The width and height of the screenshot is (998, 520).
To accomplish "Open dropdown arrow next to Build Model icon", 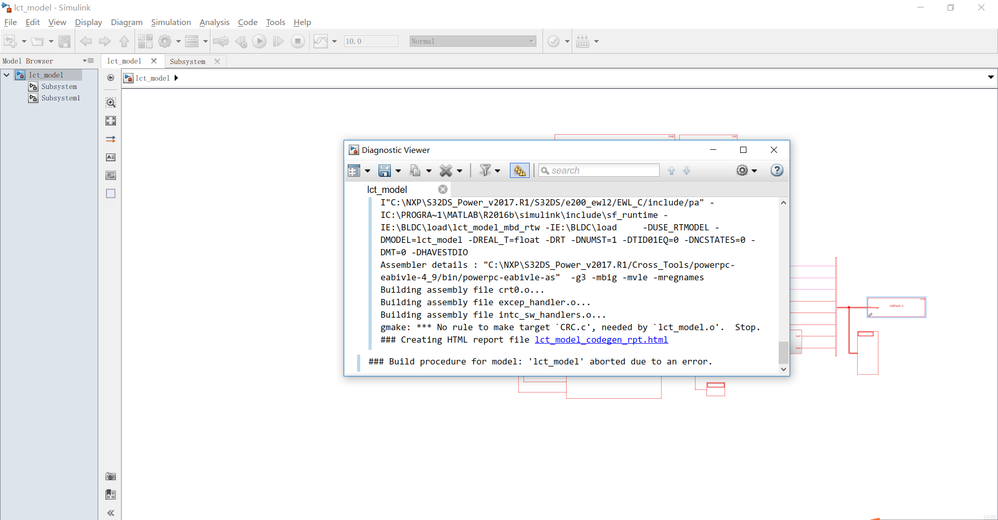I will pos(596,41).
